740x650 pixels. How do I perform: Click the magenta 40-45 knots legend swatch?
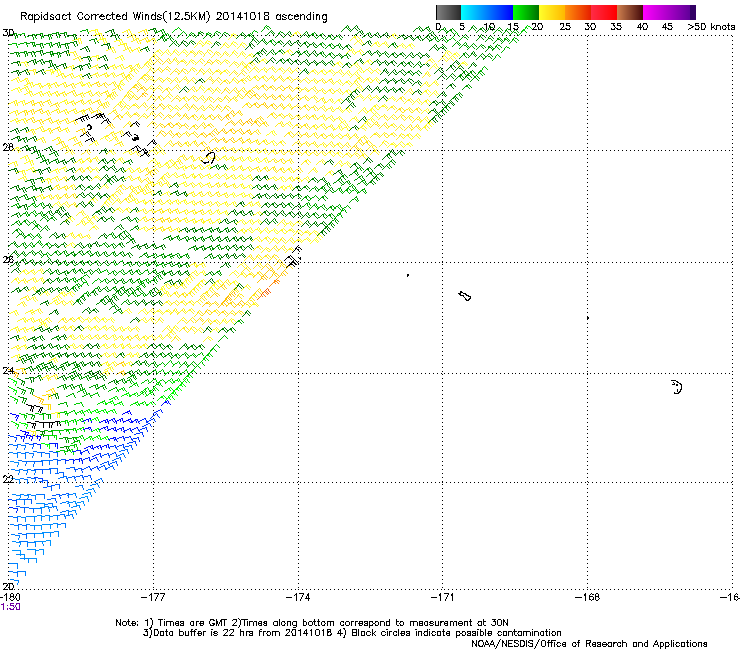pyautogui.click(x=656, y=12)
